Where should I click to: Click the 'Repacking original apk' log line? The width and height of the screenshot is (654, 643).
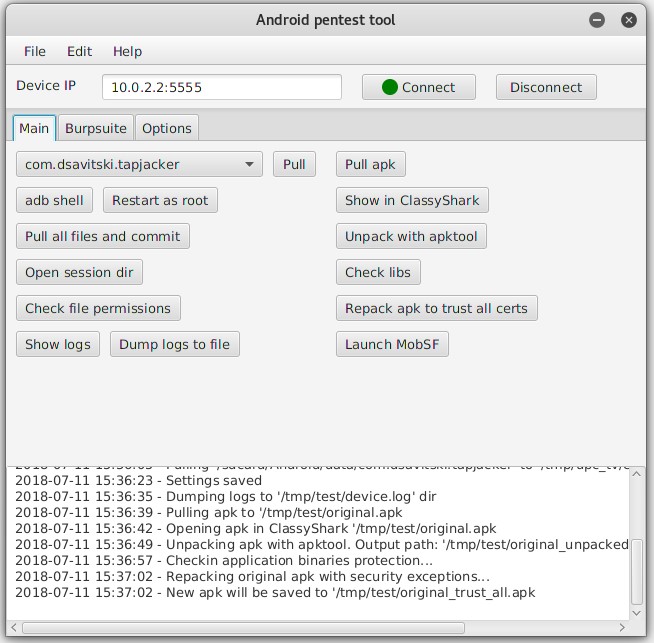pos(252,576)
